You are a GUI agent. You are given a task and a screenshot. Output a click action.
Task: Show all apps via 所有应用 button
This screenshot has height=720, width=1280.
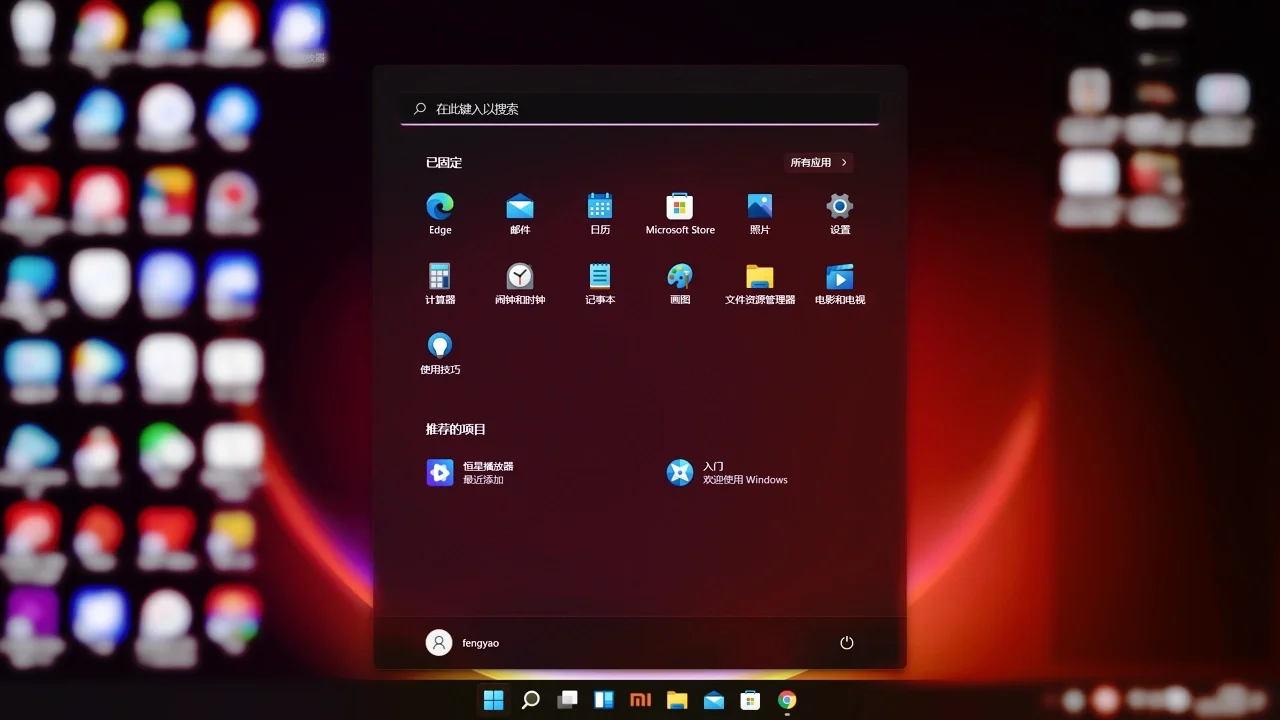819,163
